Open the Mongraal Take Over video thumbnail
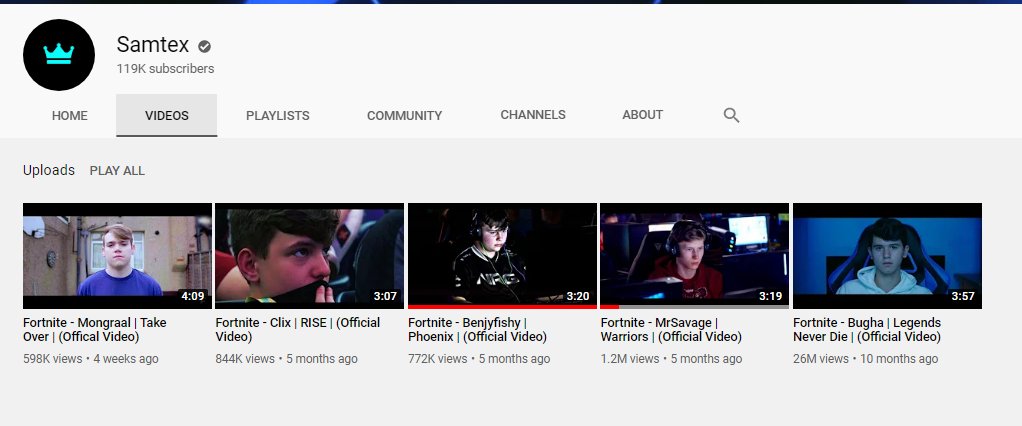 (x=117, y=256)
